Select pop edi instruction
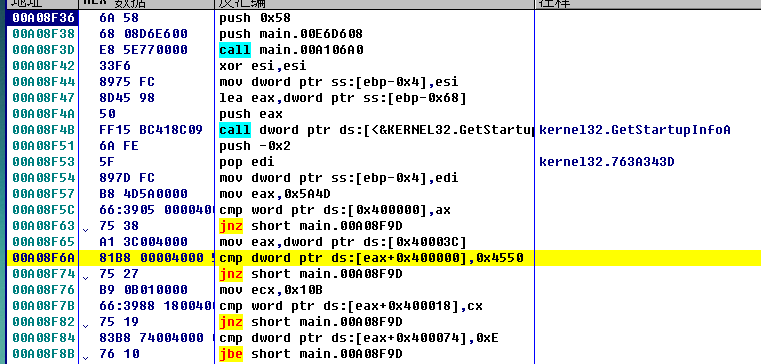 coord(247,162)
